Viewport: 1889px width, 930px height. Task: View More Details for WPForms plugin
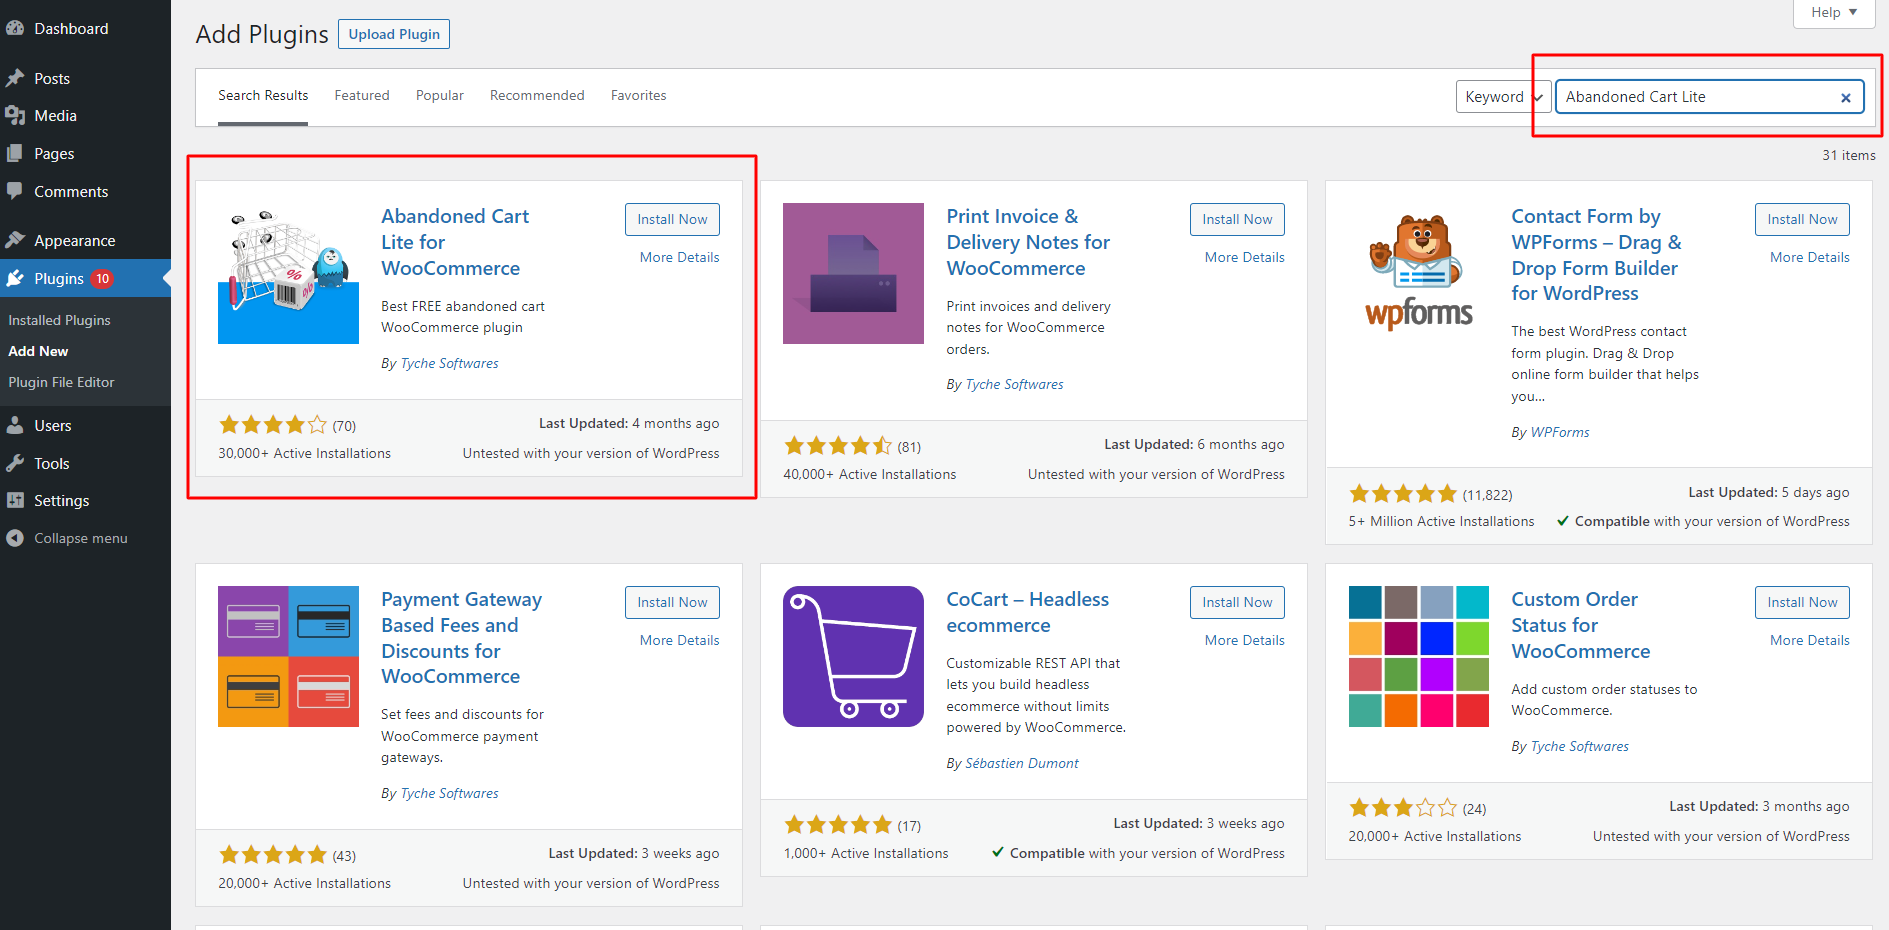click(x=1809, y=257)
